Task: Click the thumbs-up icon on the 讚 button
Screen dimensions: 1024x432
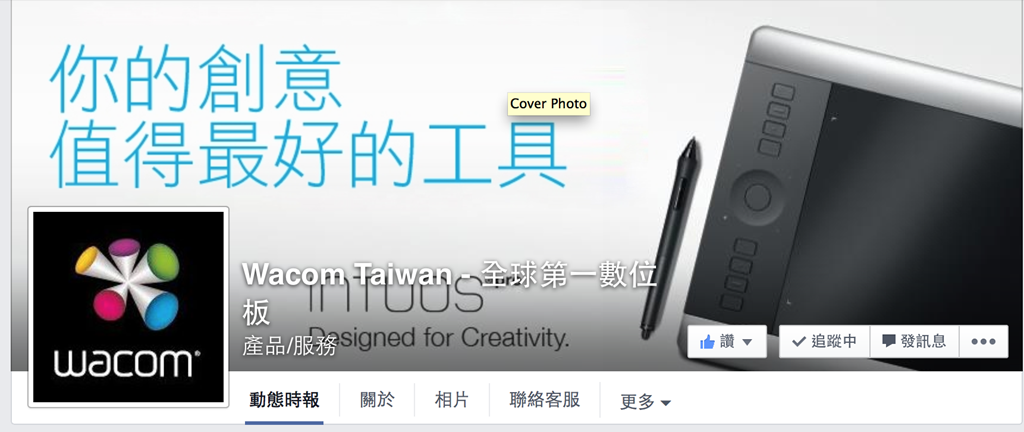Action: [707, 341]
